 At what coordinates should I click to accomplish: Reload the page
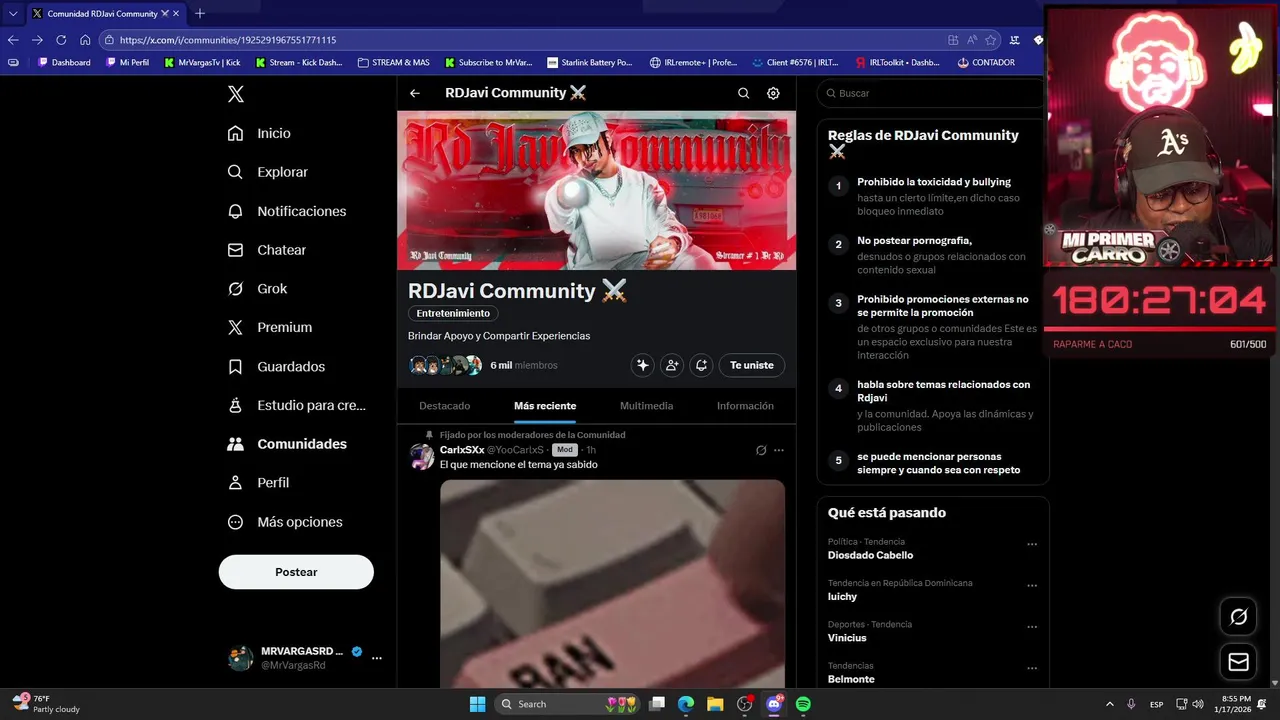[x=61, y=40]
